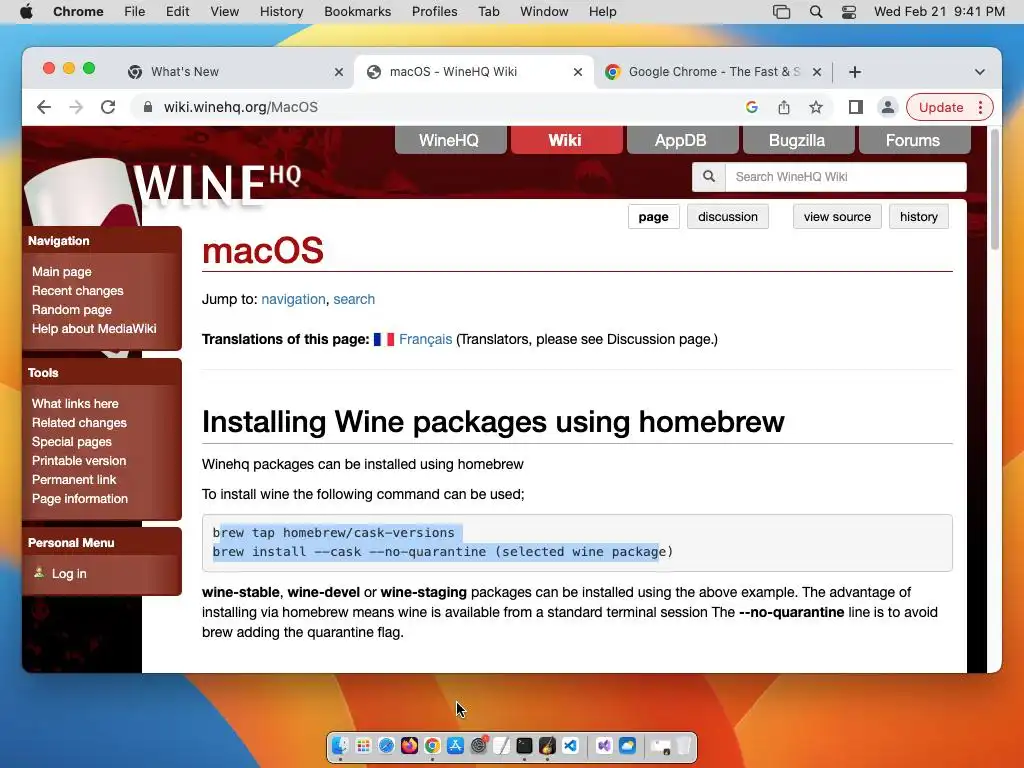Select the AppDB site tab

(x=681, y=140)
